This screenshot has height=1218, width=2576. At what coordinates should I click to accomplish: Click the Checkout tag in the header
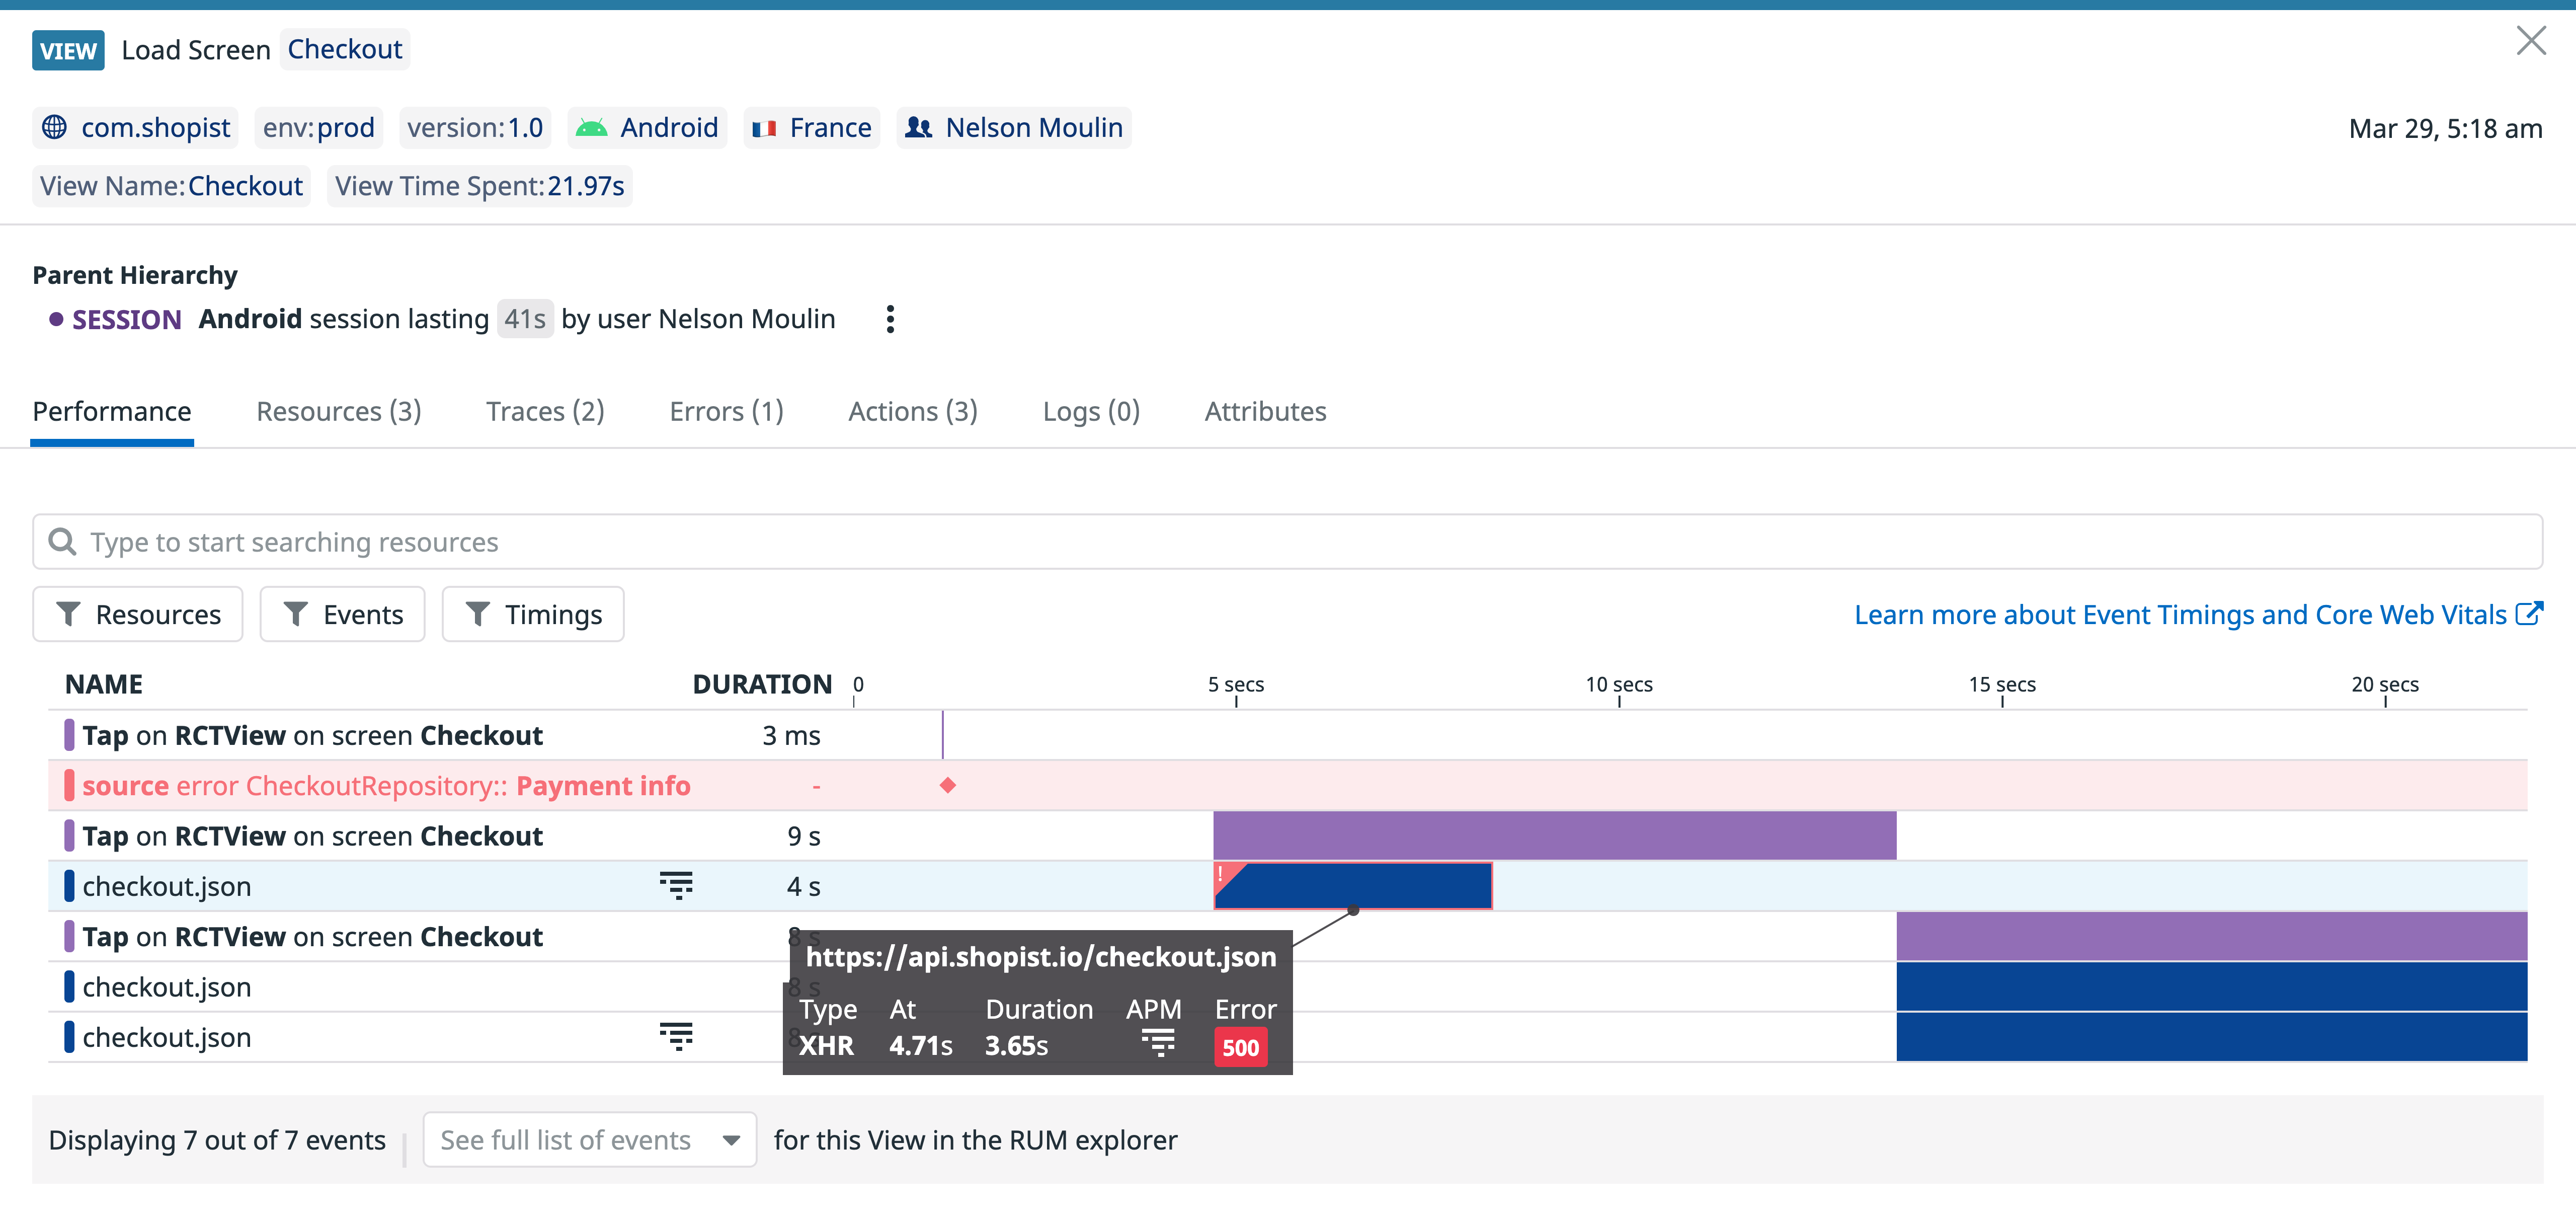pyautogui.click(x=344, y=48)
